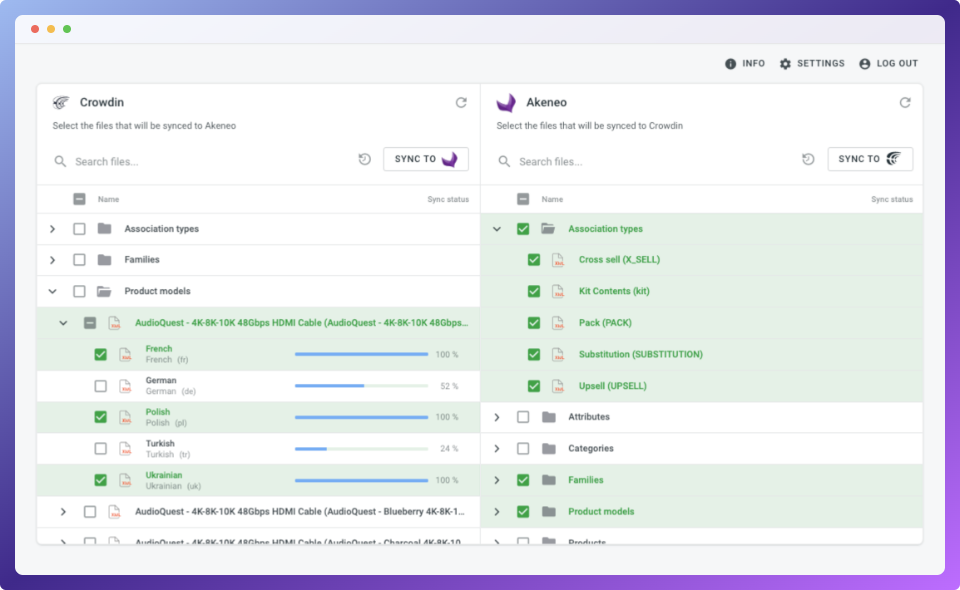The image size is (960, 590).
Task: Check Crowdin Association types checkbox
Action: 79,229
